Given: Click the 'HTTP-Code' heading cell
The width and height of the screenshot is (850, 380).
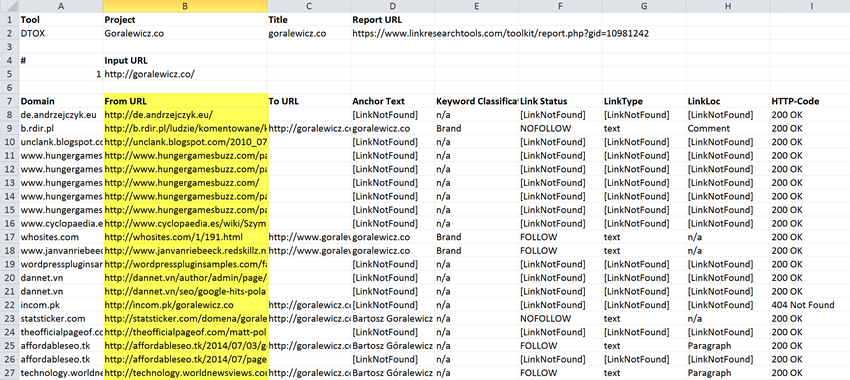Looking at the screenshot, I should (810, 101).
